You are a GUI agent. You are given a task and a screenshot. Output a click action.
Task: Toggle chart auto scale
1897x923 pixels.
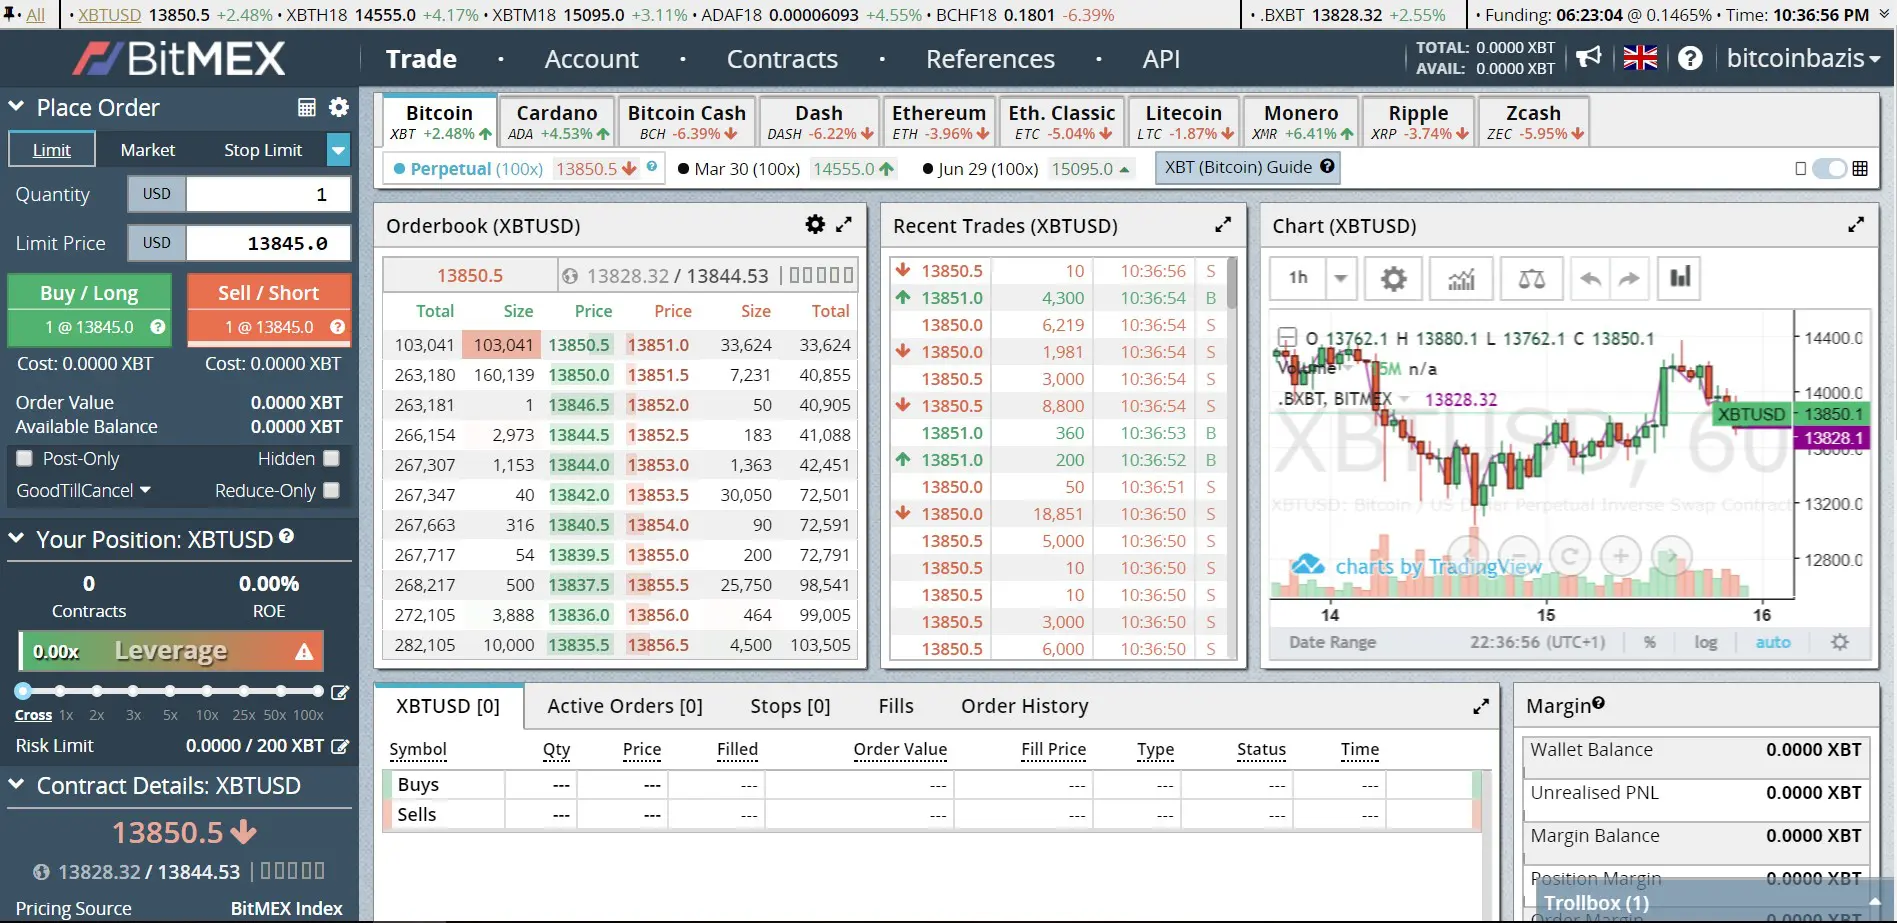tap(1773, 642)
